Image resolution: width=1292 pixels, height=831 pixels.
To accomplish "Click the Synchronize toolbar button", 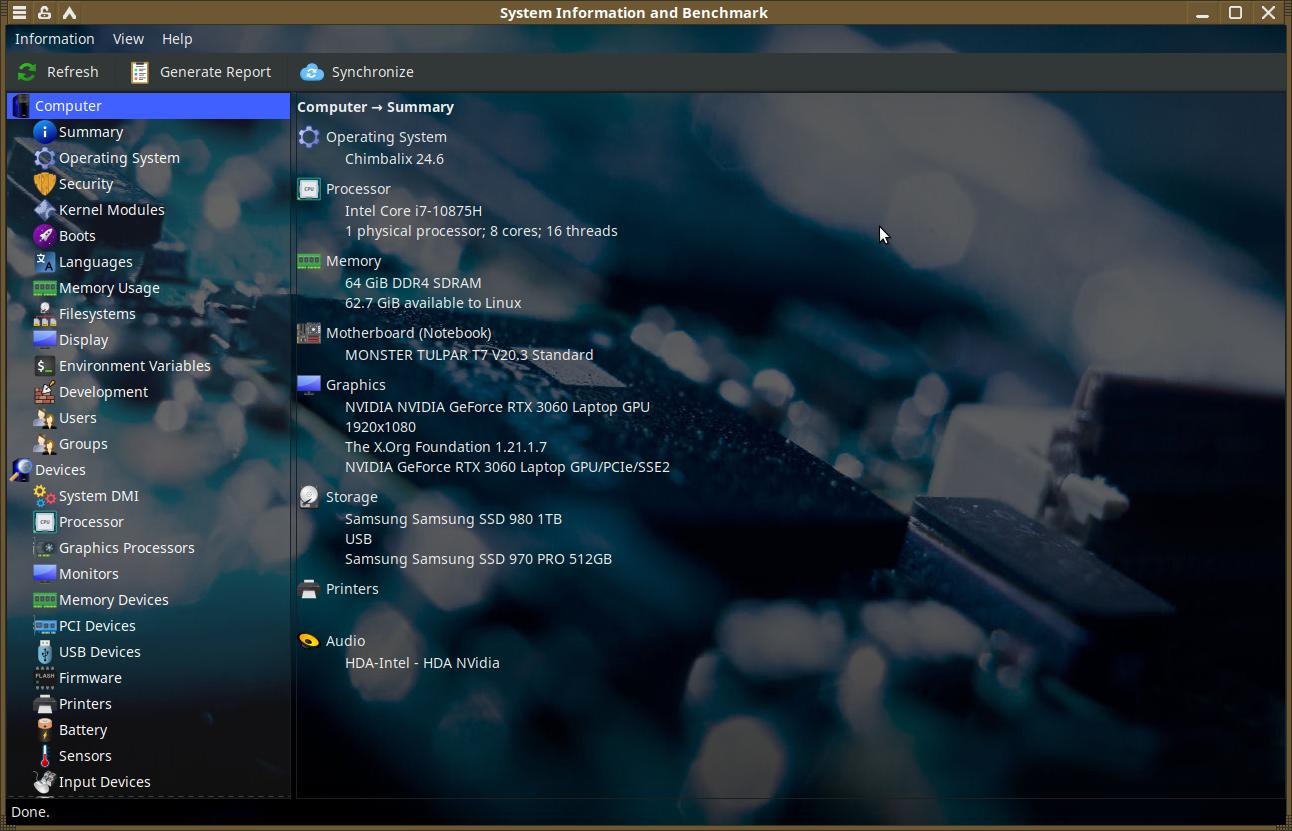I will tap(357, 72).
